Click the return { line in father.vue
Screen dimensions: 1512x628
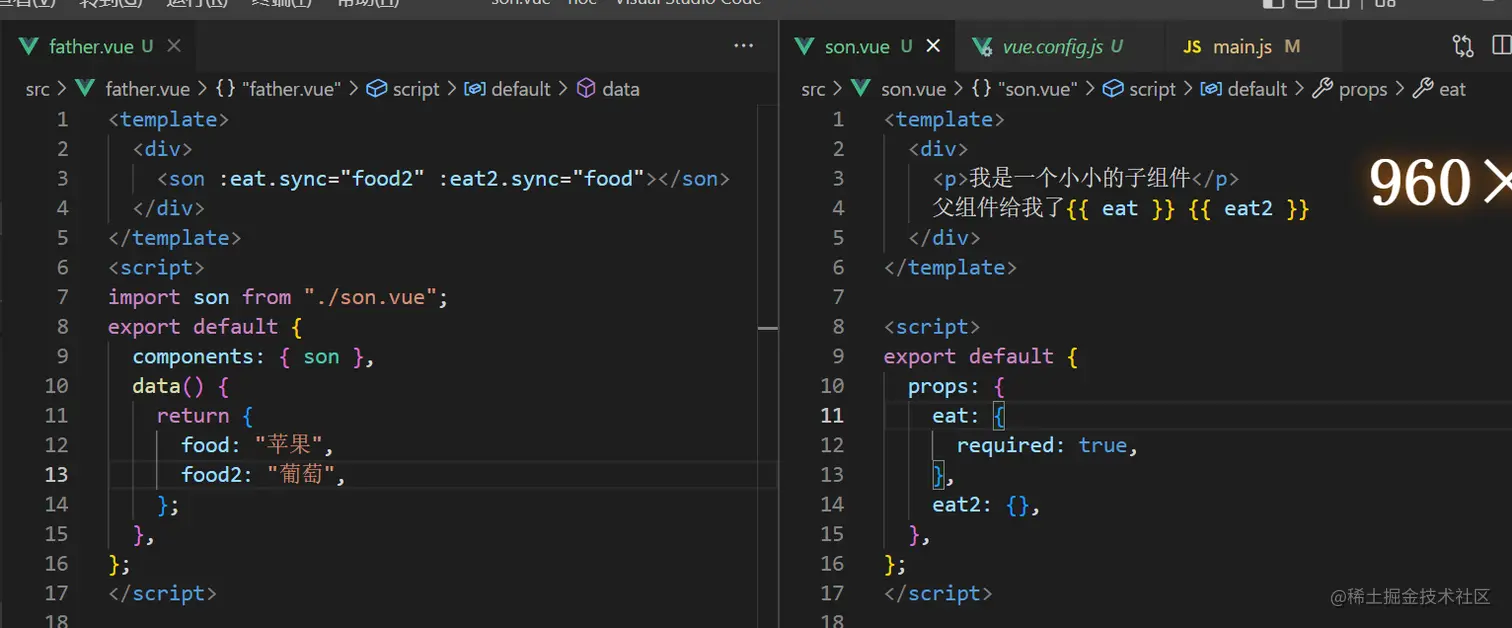[205, 415]
